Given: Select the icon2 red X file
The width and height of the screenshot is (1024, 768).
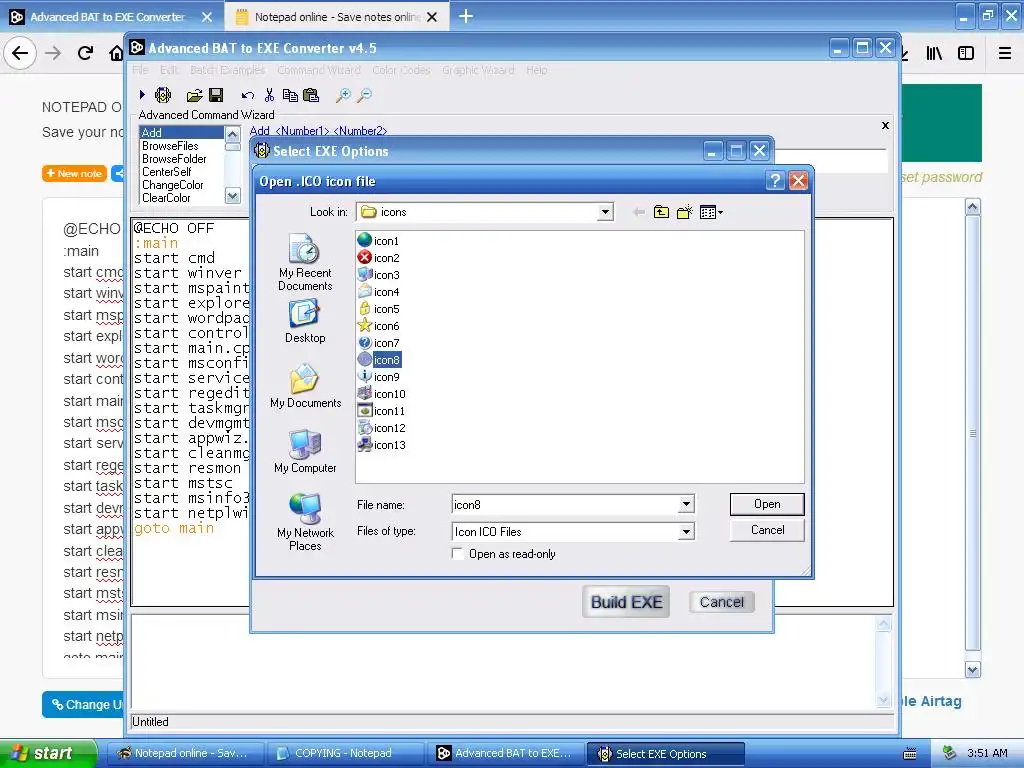Looking at the screenshot, I should [x=379, y=258].
